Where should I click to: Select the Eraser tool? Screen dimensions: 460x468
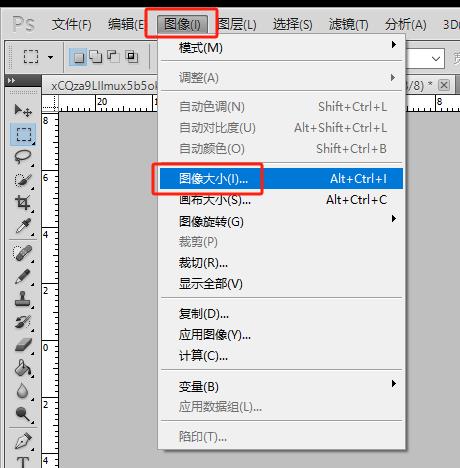click(x=23, y=345)
